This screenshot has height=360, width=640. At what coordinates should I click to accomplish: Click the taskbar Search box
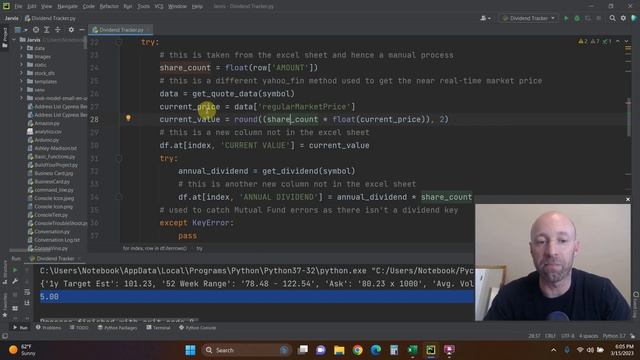click(x=246, y=350)
